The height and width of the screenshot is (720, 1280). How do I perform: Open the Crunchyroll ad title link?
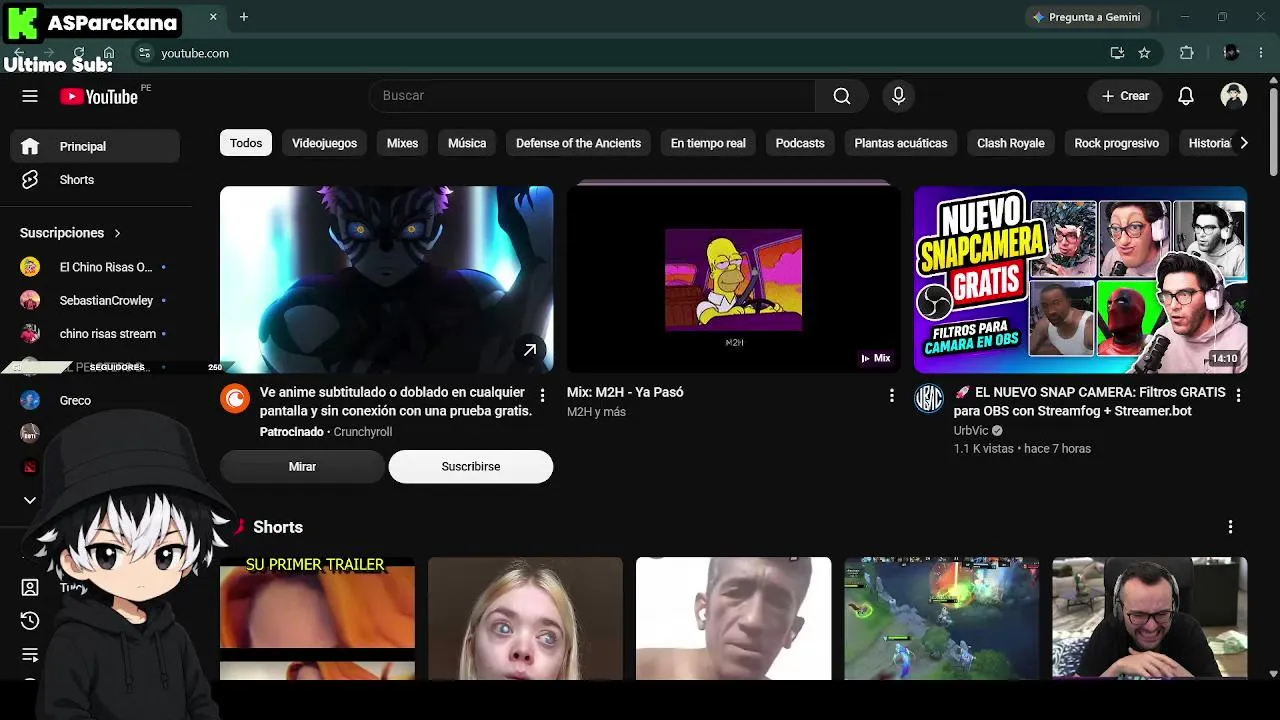(x=396, y=401)
